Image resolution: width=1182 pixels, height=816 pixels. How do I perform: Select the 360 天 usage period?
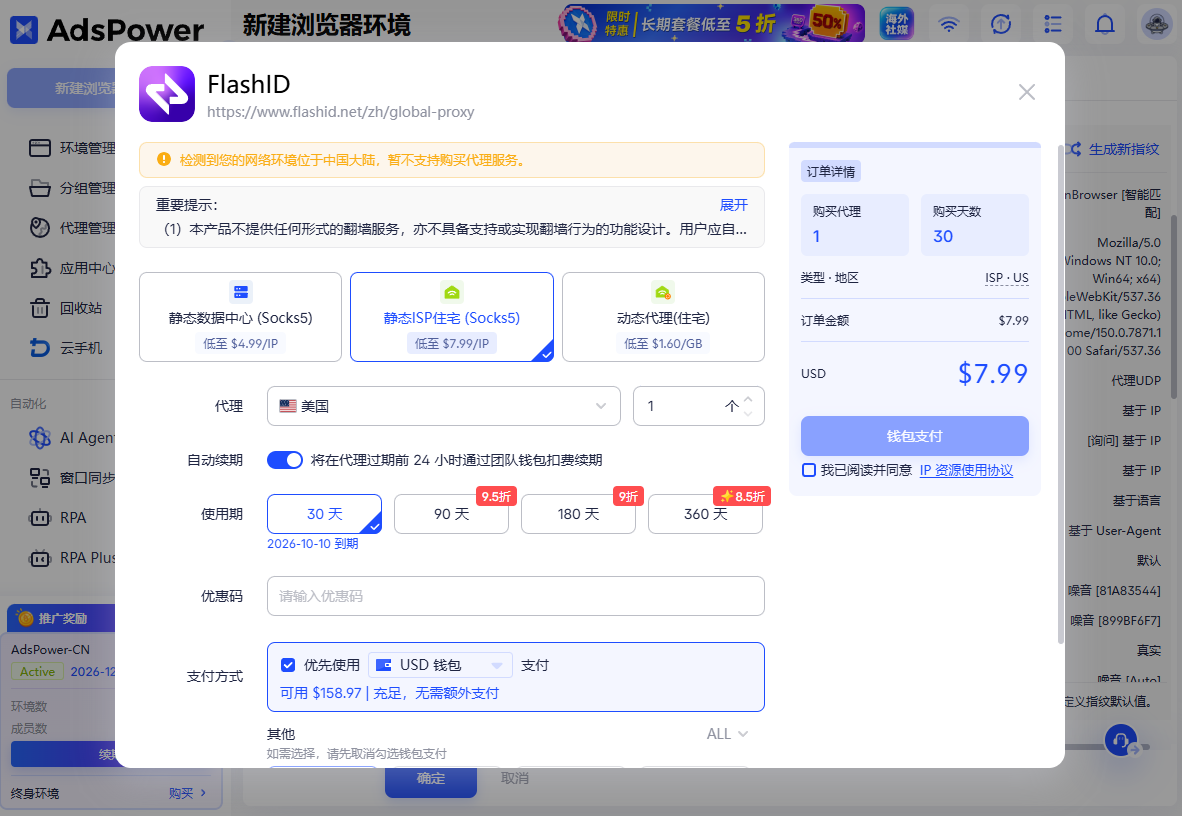[x=705, y=514]
